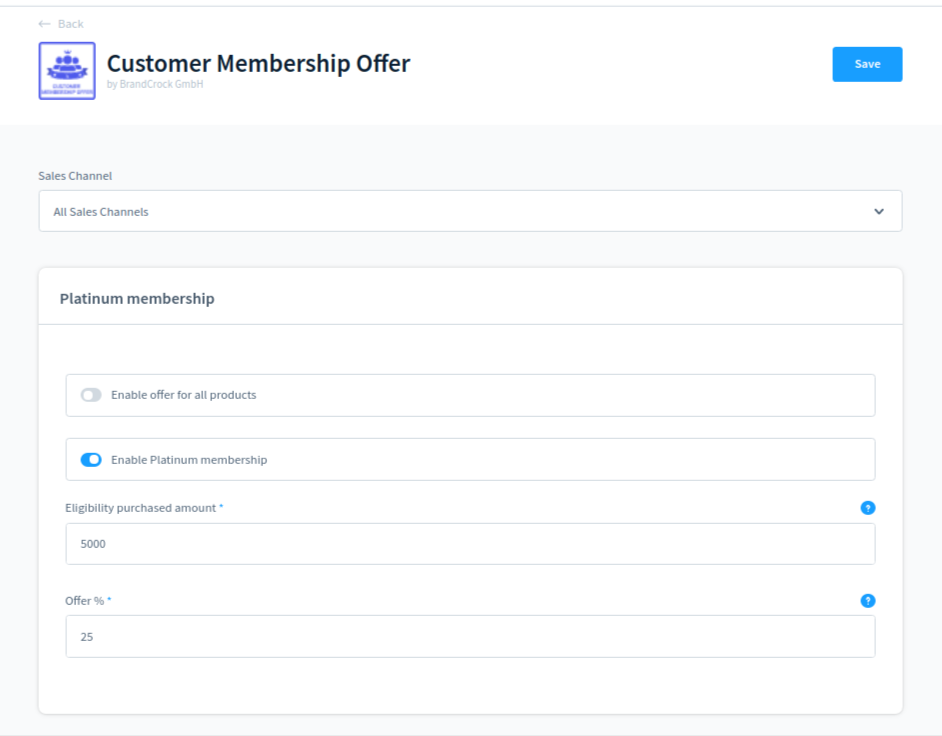Click the Sales Channel label
Image resolution: width=942 pixels, height=736 pixels.
point(75,176)
